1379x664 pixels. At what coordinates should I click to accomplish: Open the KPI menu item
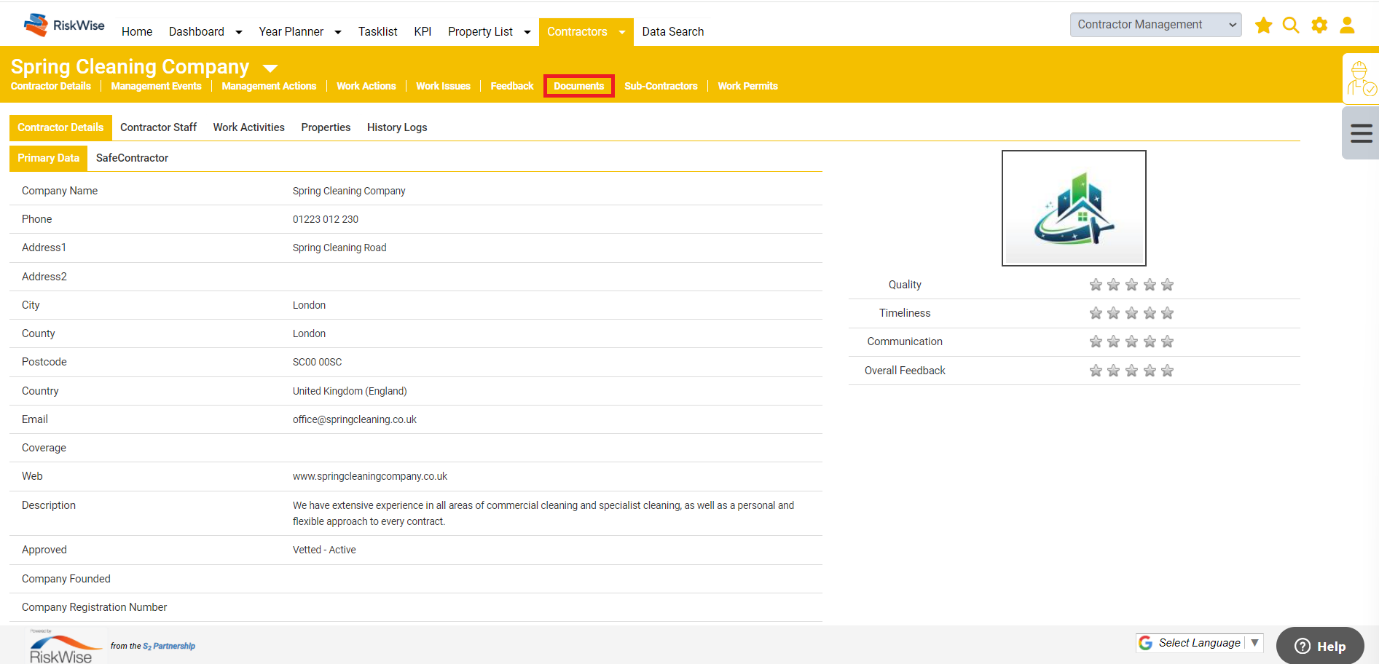[423, 32]
